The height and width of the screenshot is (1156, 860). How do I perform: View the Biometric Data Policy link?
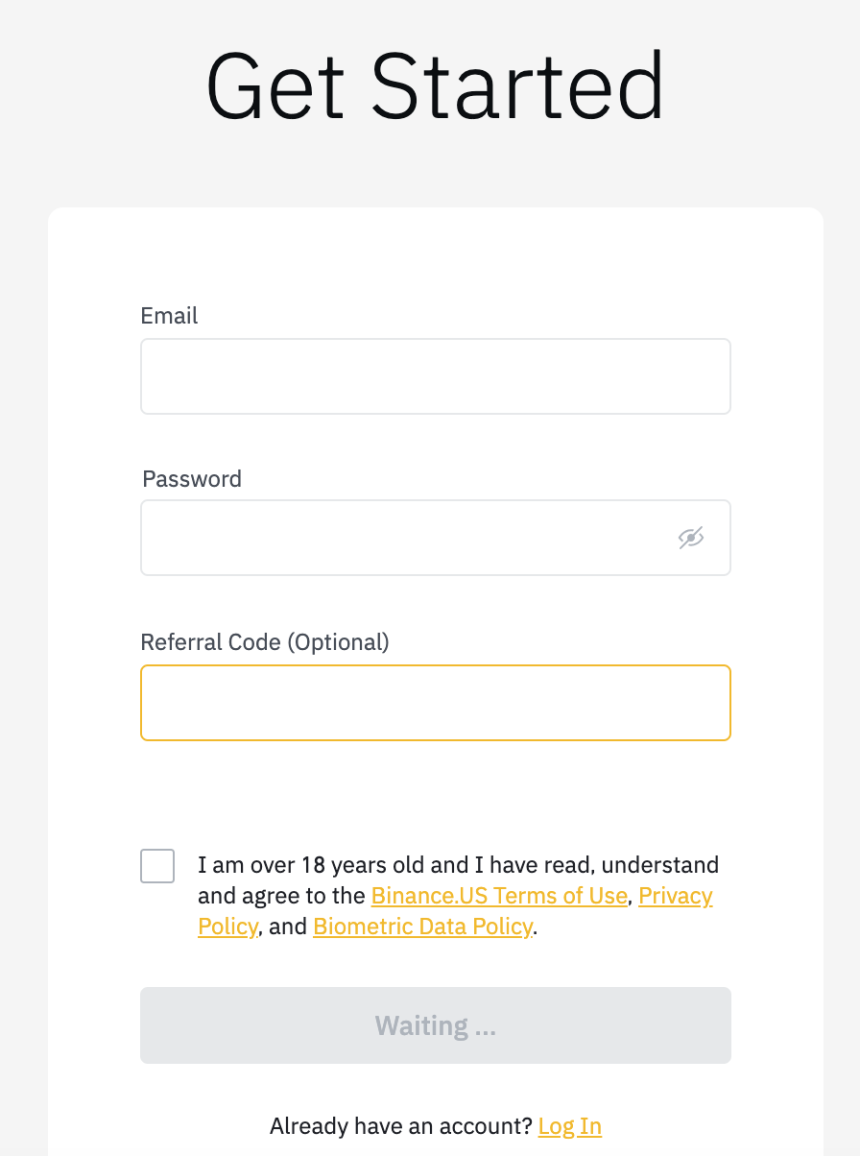point(422,927)
